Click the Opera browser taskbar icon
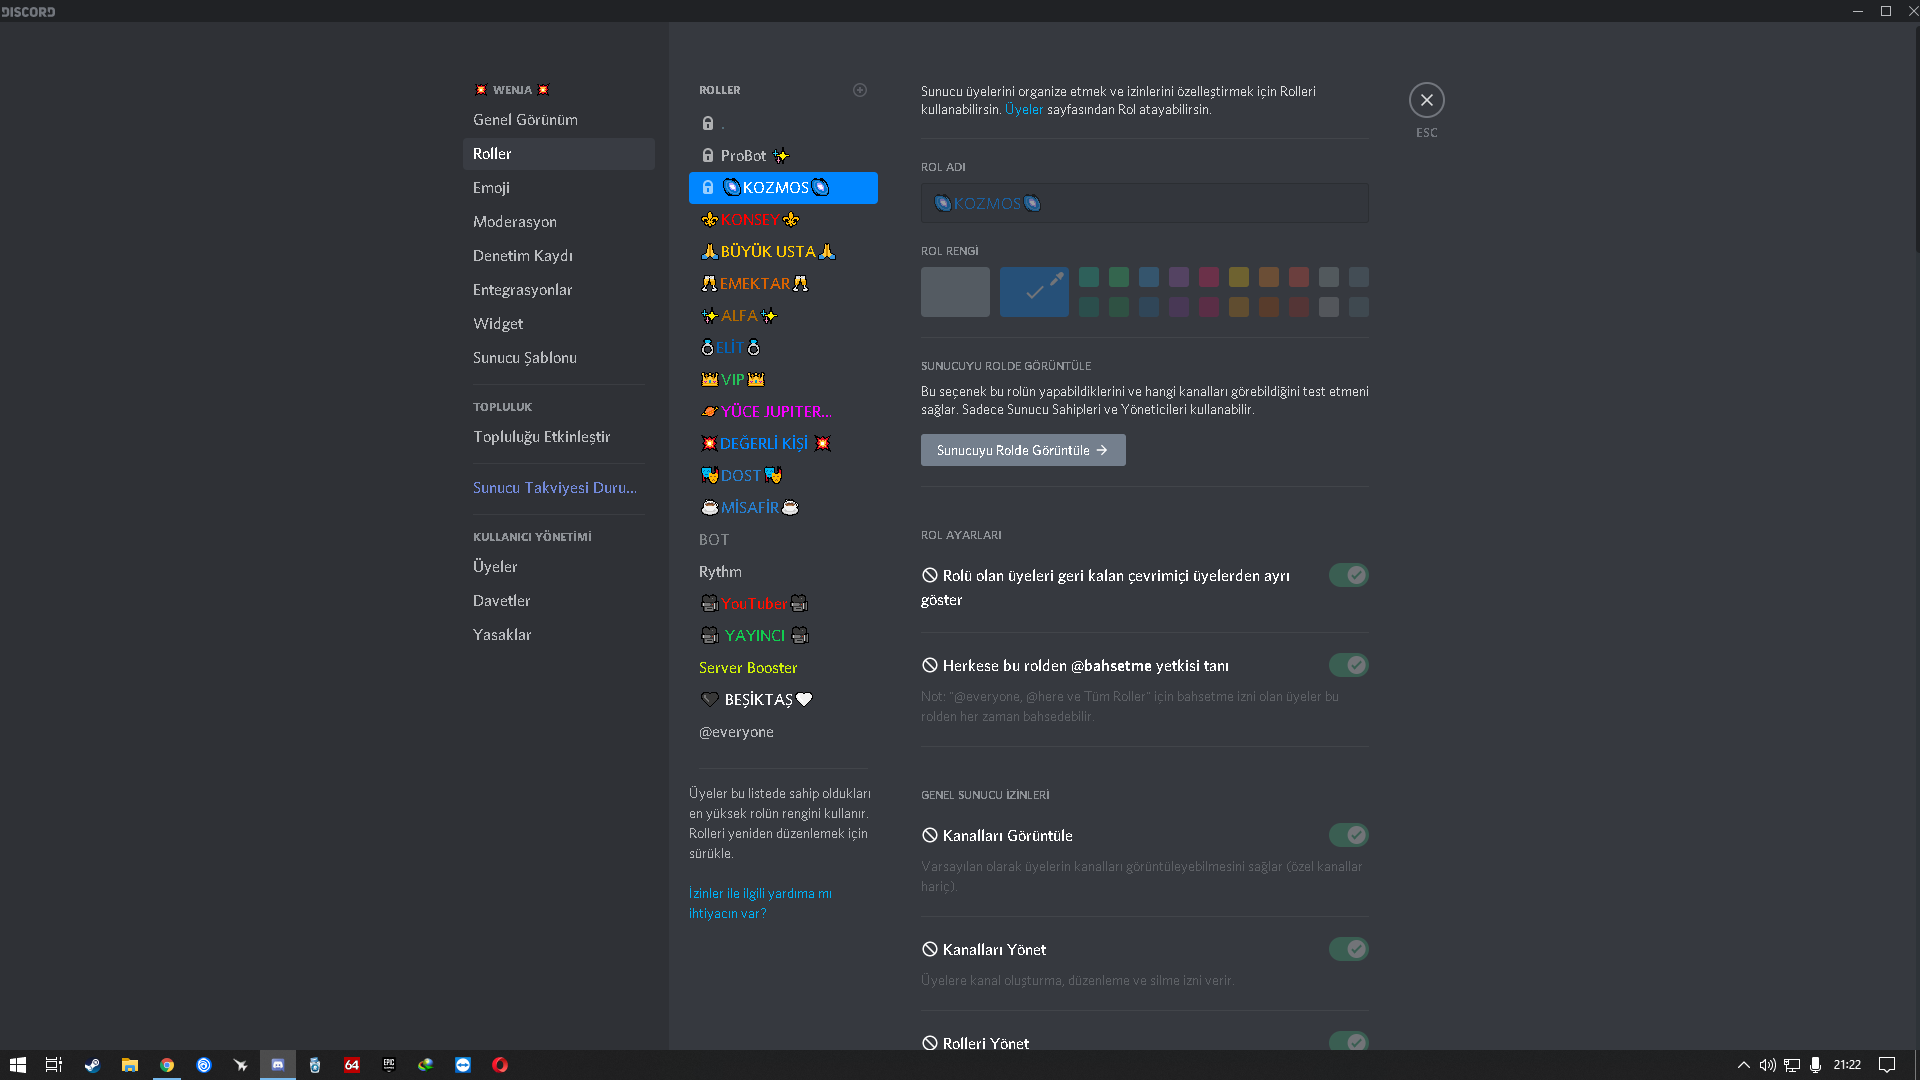The image size is (1920, 1080). tap(500, 1065)
